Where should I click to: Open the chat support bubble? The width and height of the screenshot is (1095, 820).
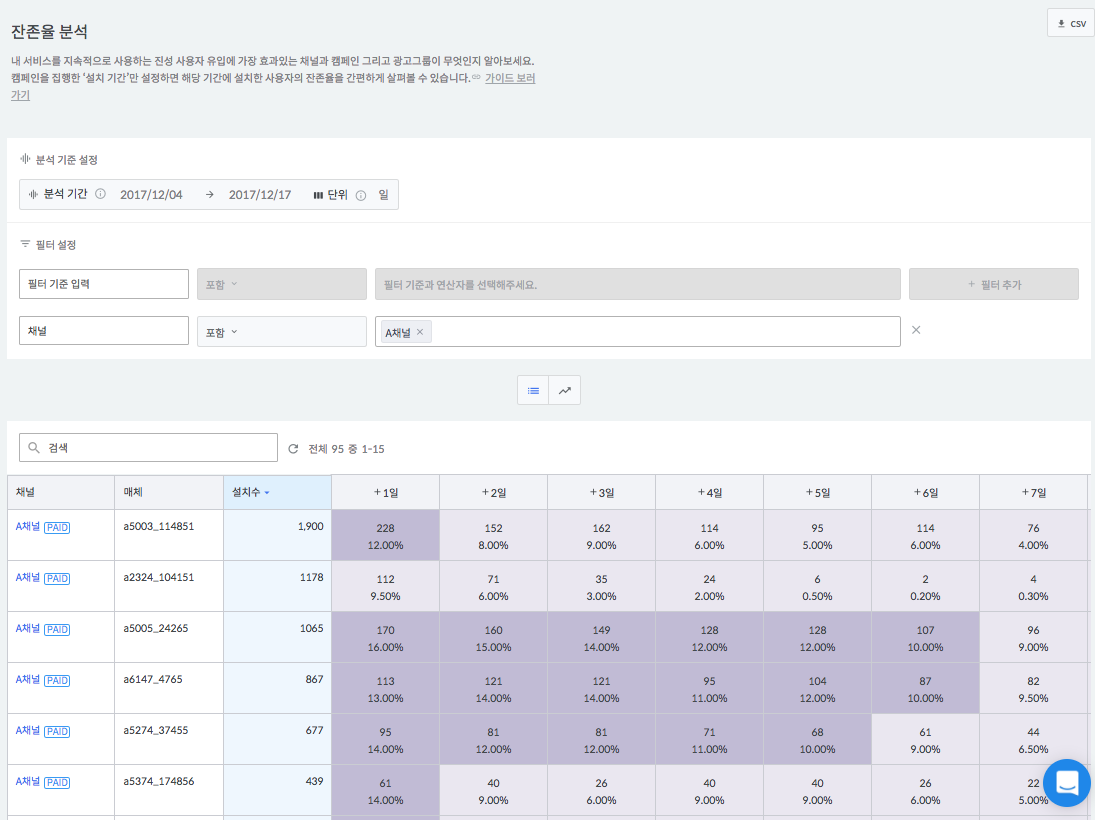click(1067, 783)
